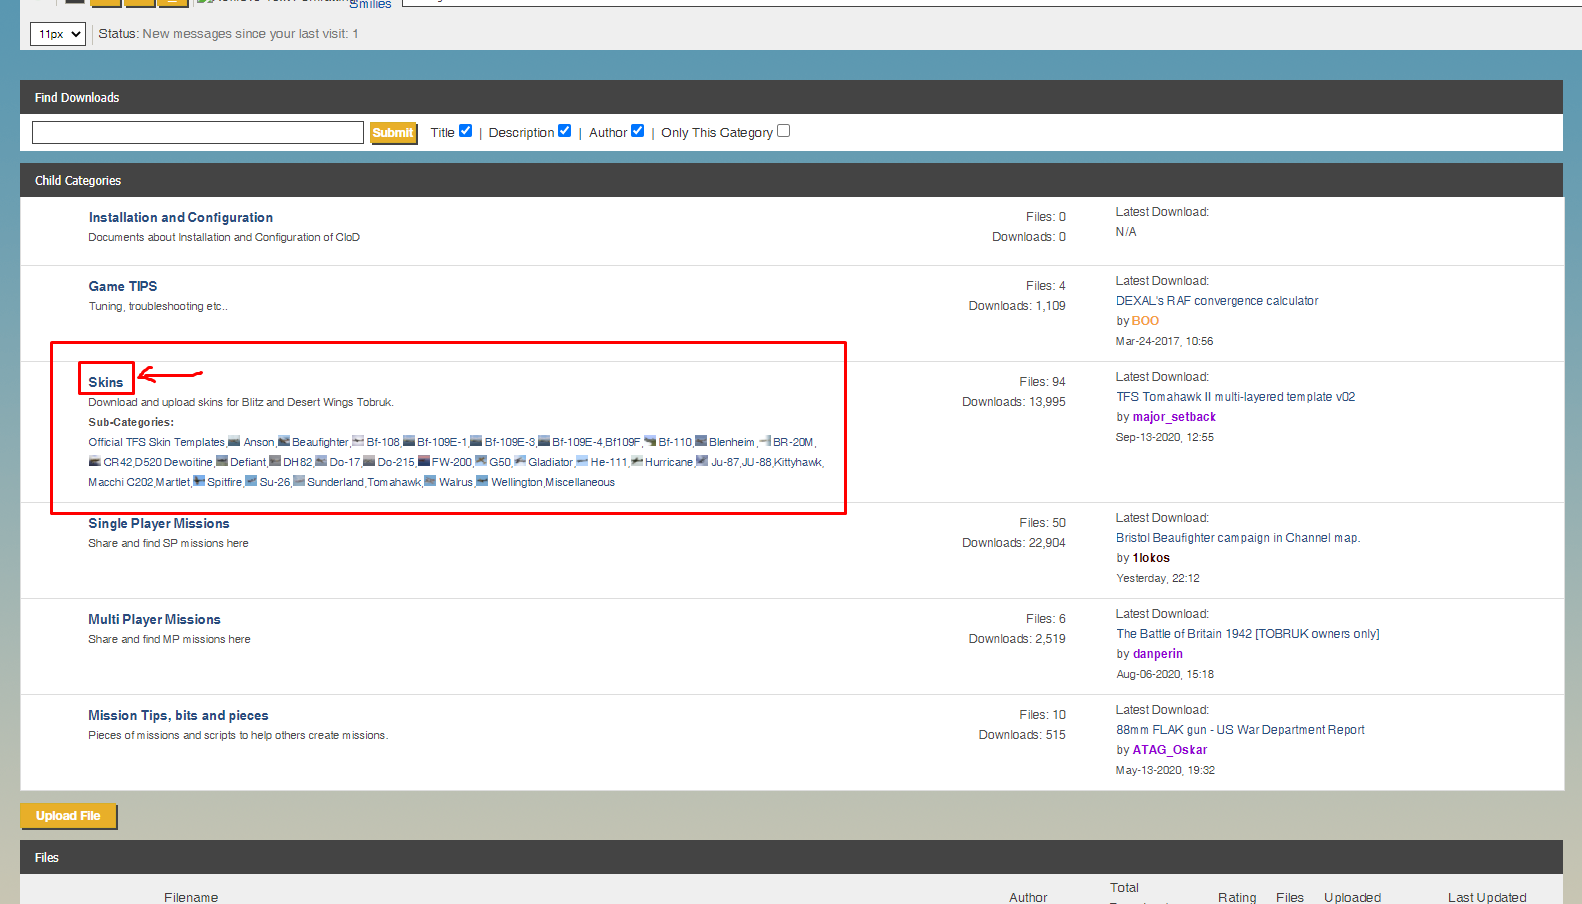Viewport: 1582px width, 904px height.
Task: Uncheck the Description search checkbox
Action: (x=564, y=131)
